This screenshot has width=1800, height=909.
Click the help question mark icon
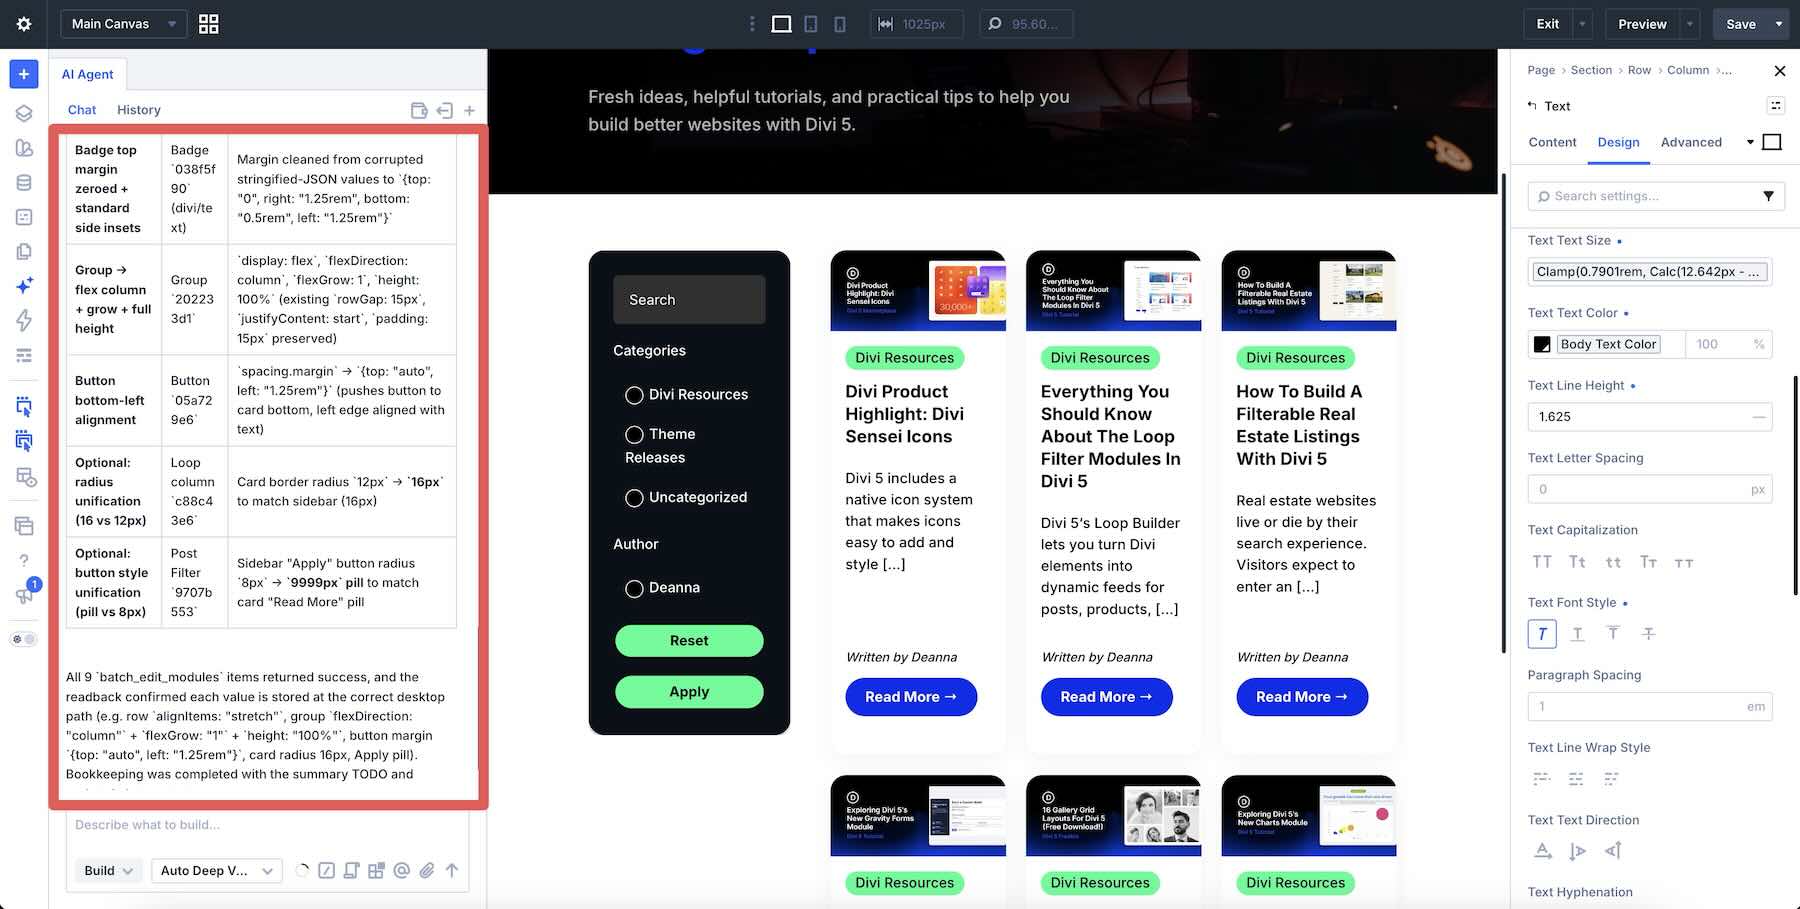point(24,560)
